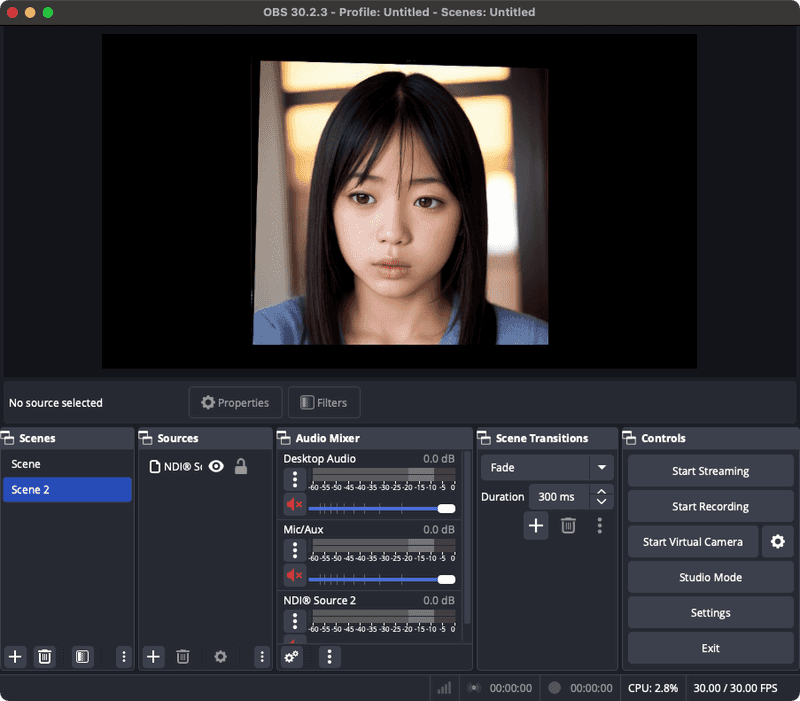Open Mic/Aux three-dot options

295,550
